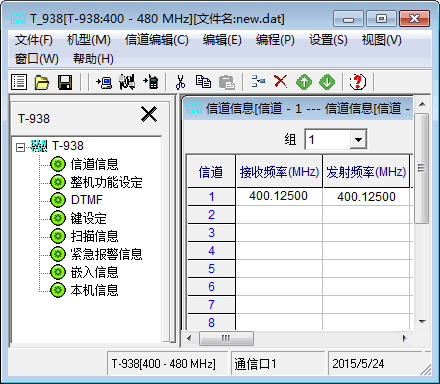Viewport: 440px width, 384px height.
Task: Select channel row 7 header
Action: (211, 304)
